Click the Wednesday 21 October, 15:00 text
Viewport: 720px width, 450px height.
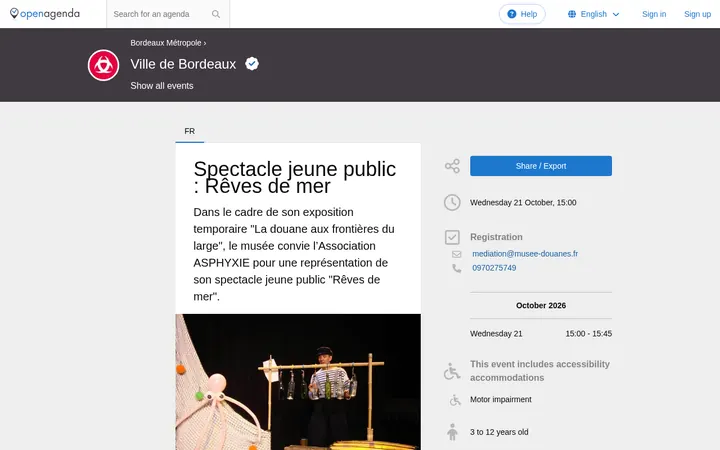(x=523, y=202)
